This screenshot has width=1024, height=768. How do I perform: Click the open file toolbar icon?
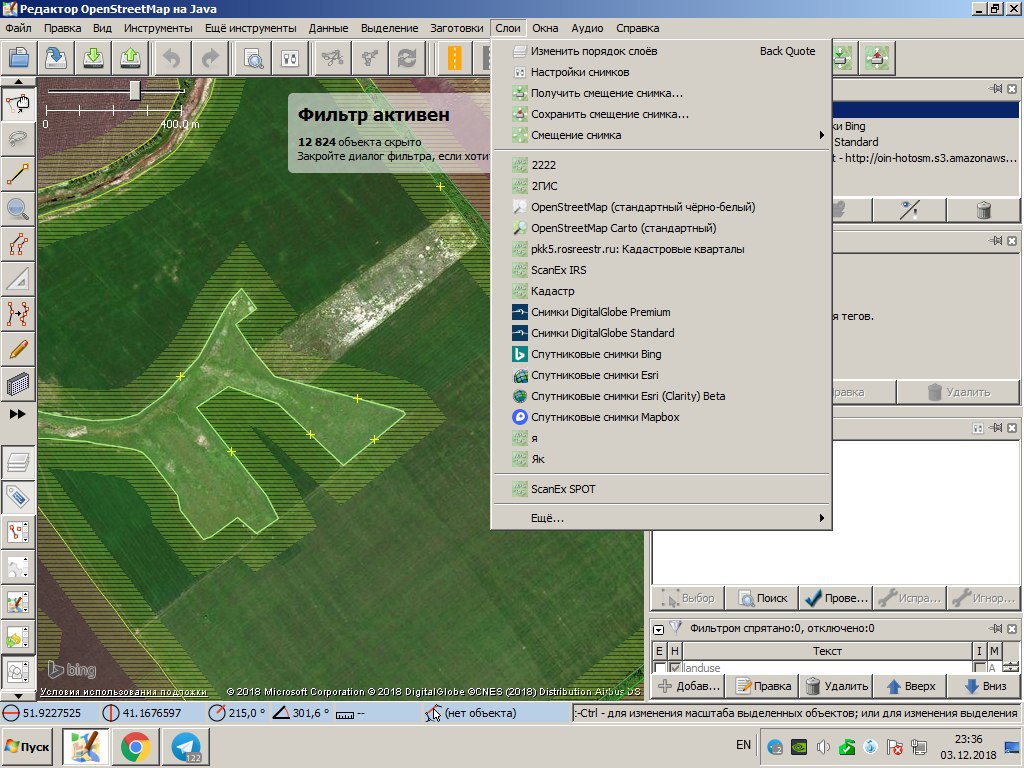(18, 58)
